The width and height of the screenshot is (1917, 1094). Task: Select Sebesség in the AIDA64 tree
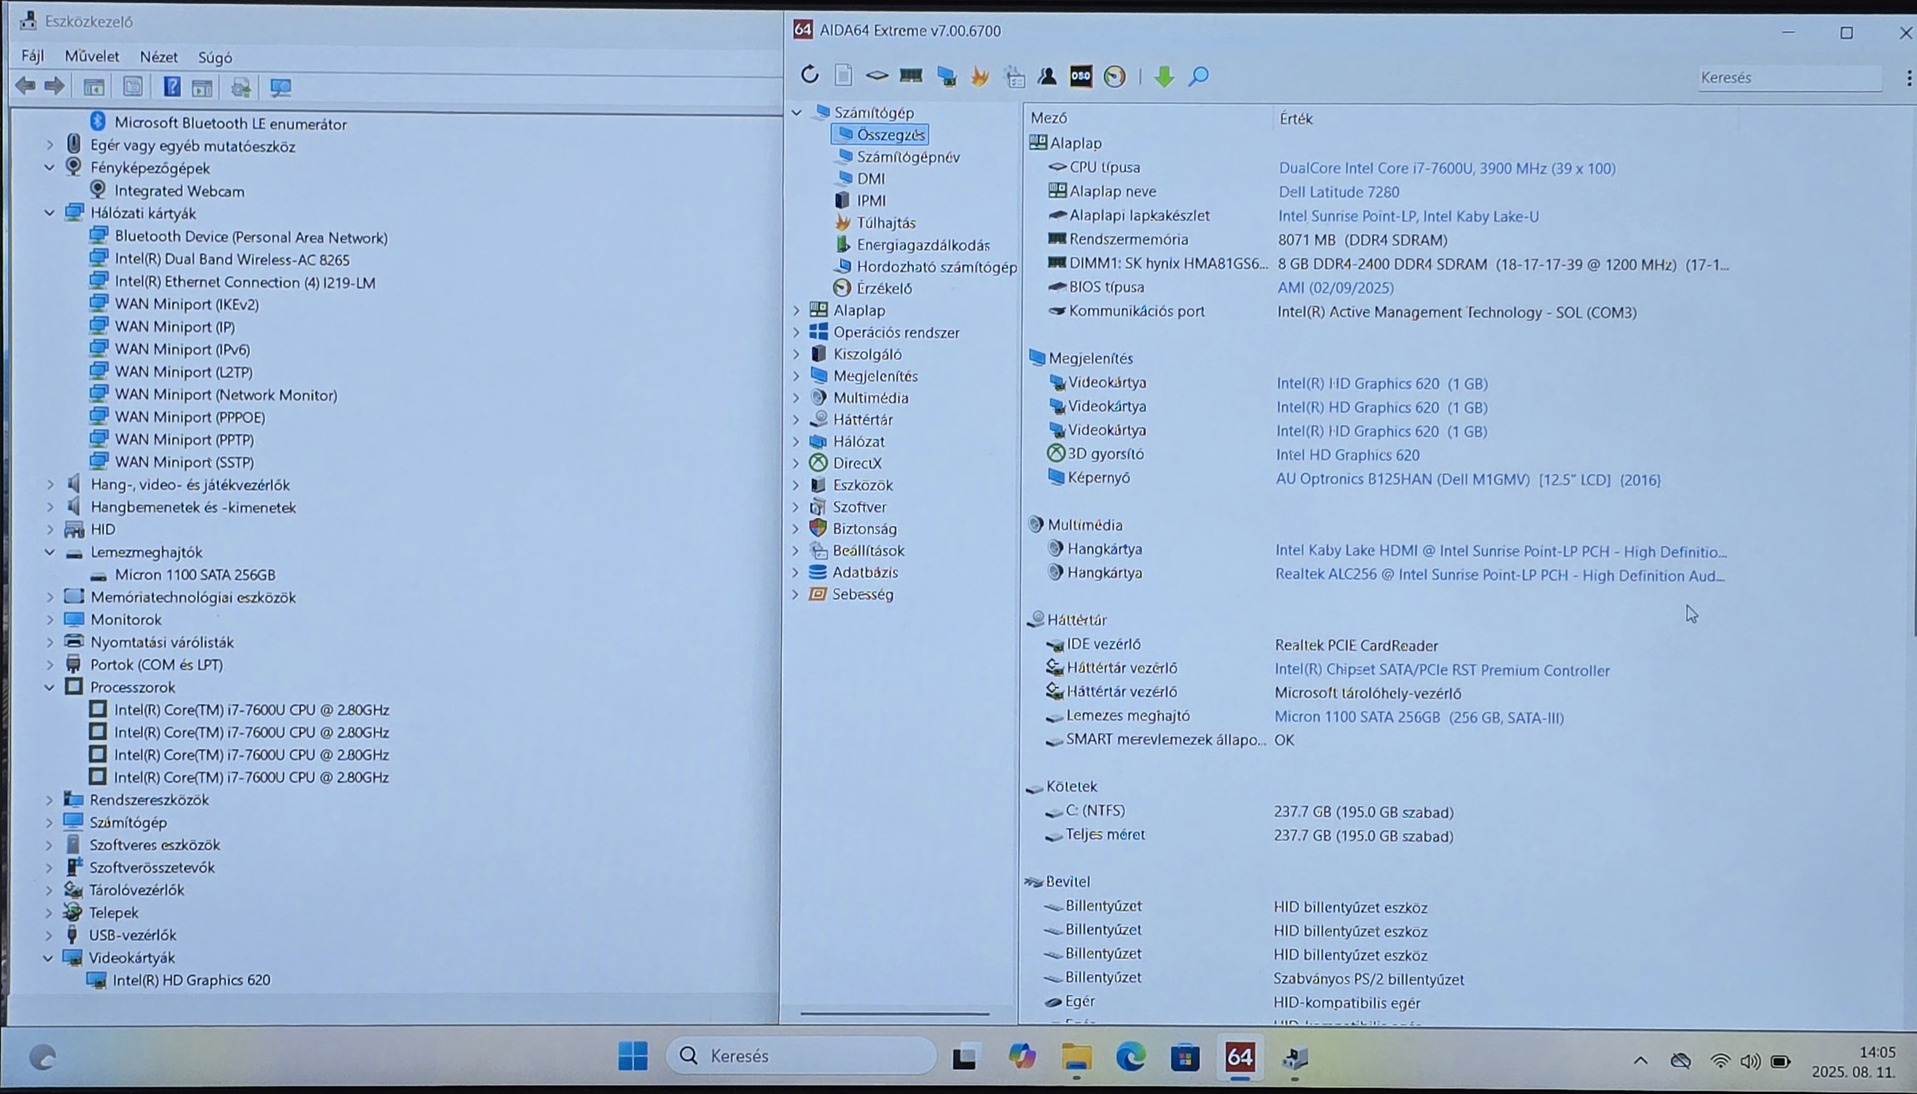click(863, 595)
